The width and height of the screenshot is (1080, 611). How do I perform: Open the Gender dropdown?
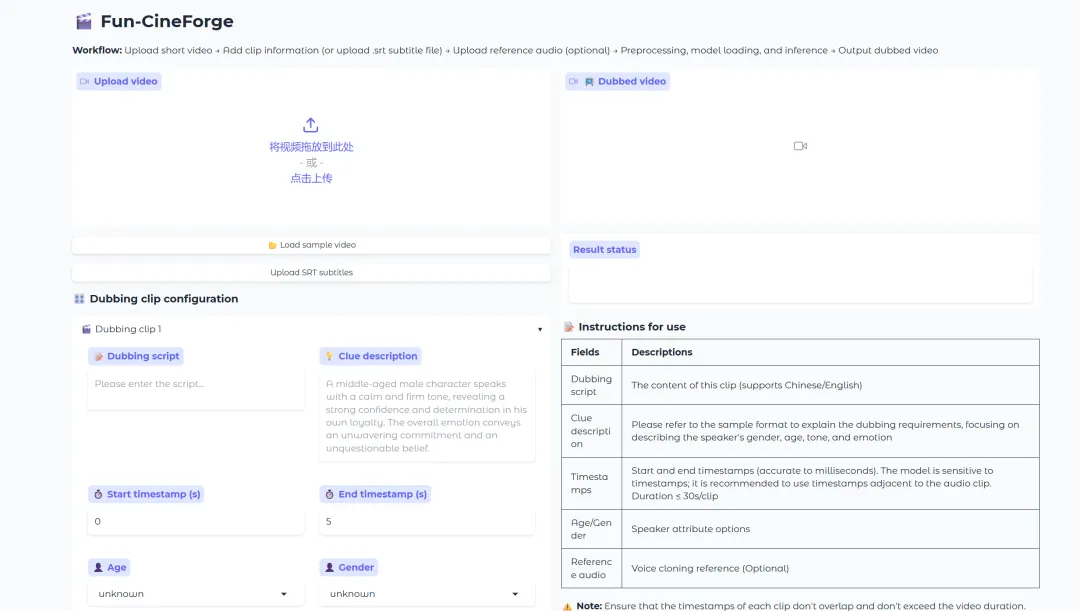point(427,594)
